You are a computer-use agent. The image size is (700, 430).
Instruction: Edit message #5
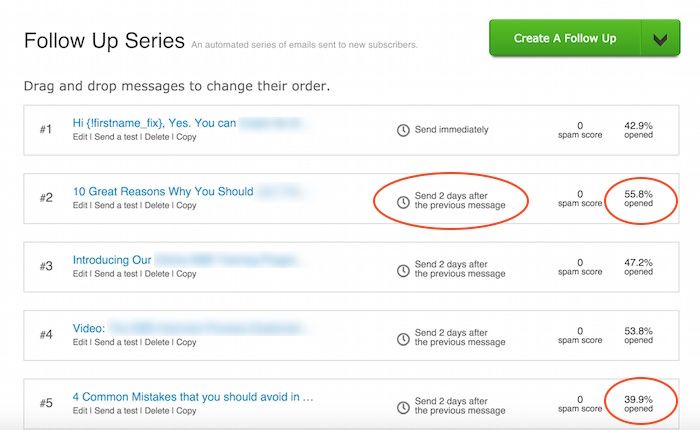80,411
